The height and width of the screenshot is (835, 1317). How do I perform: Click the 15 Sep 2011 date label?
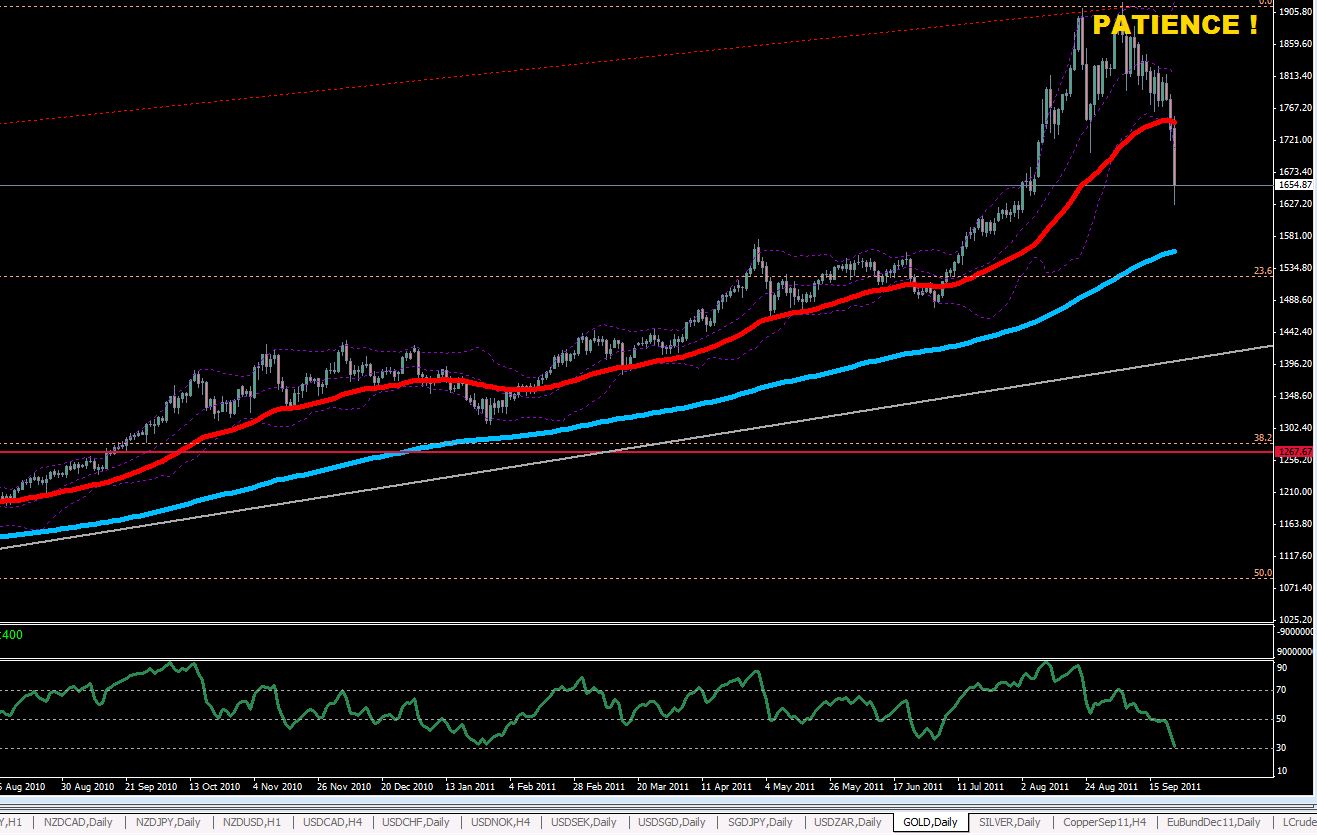coord(1175,787)
